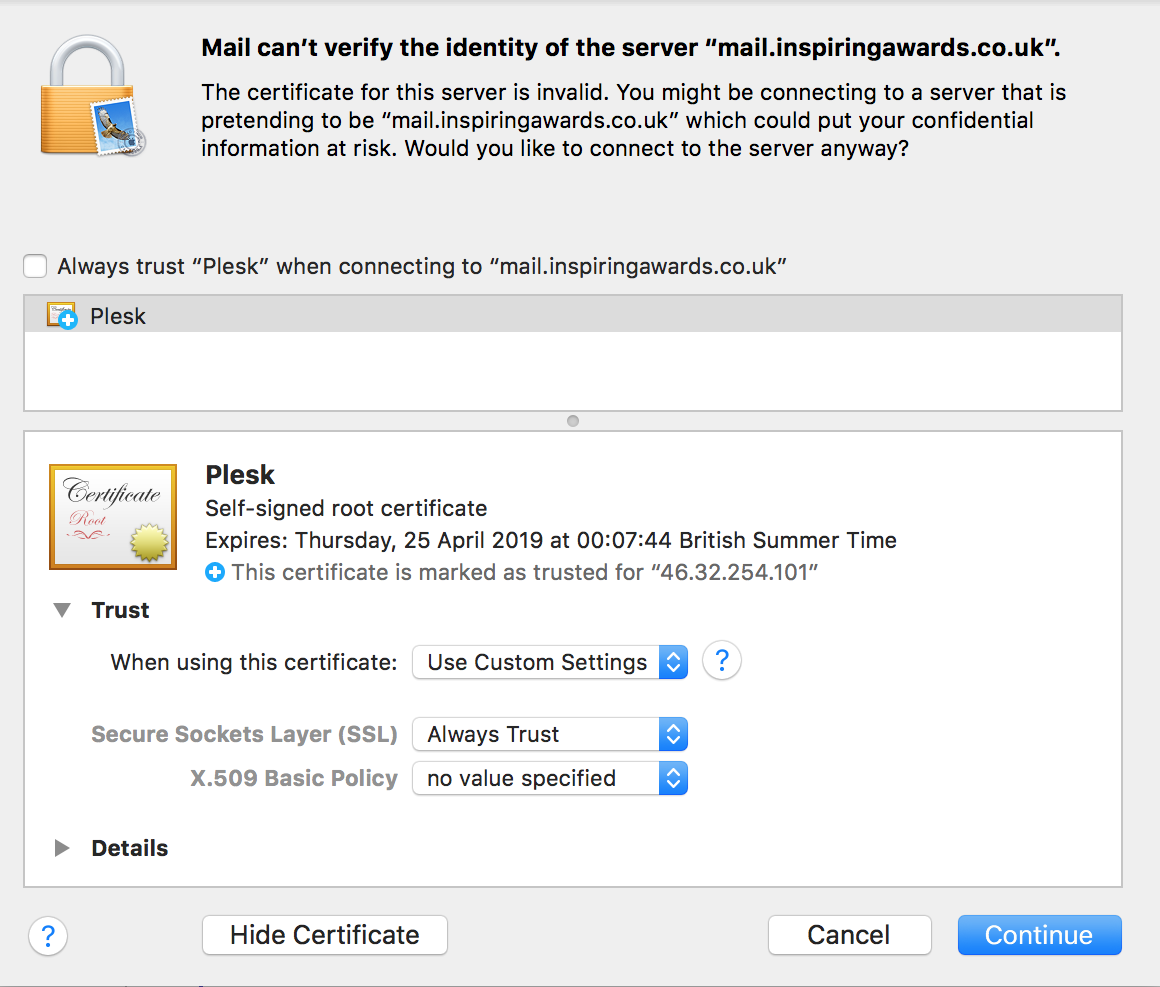This screenshot has height=987, width=1160.
Task: Click the padlock Mail security icon
Action: (92, 95)
